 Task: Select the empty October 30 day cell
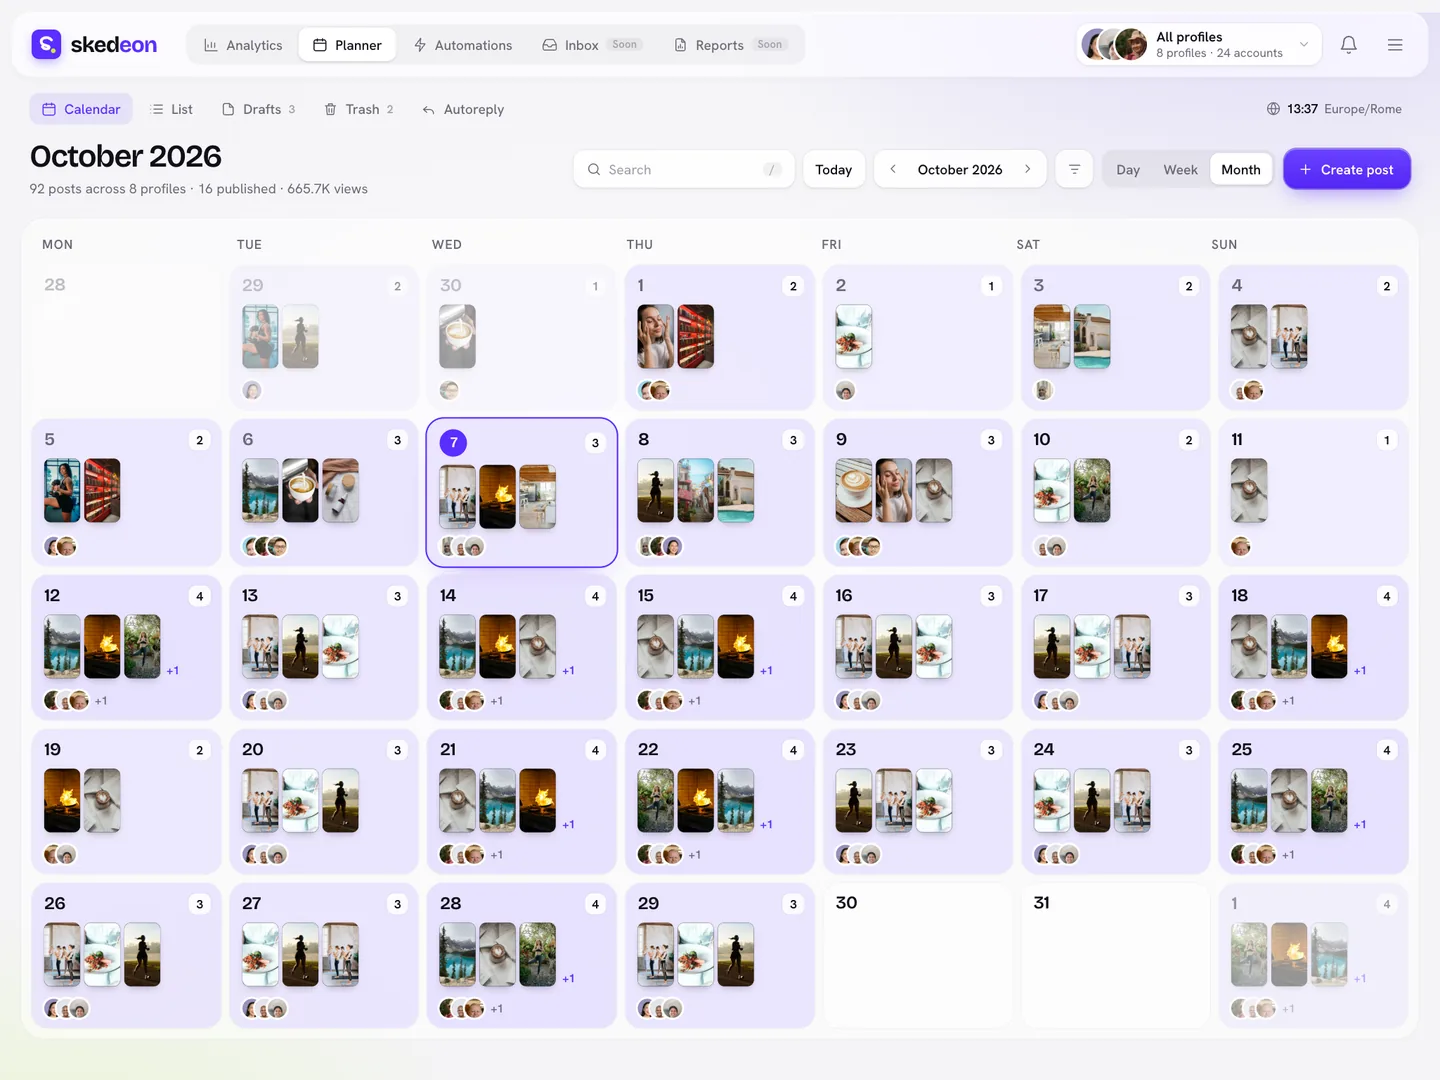[x=918, y=955]
